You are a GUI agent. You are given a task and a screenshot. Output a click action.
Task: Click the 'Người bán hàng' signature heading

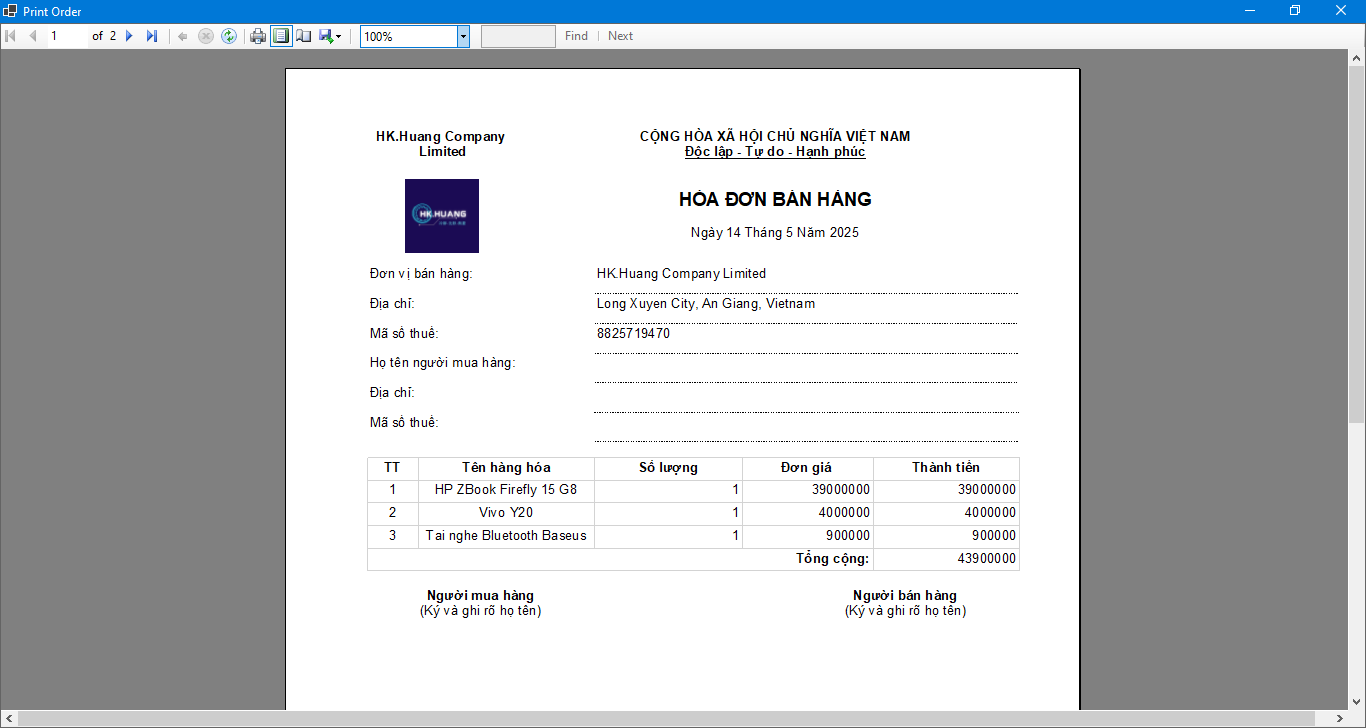point(905,596)
